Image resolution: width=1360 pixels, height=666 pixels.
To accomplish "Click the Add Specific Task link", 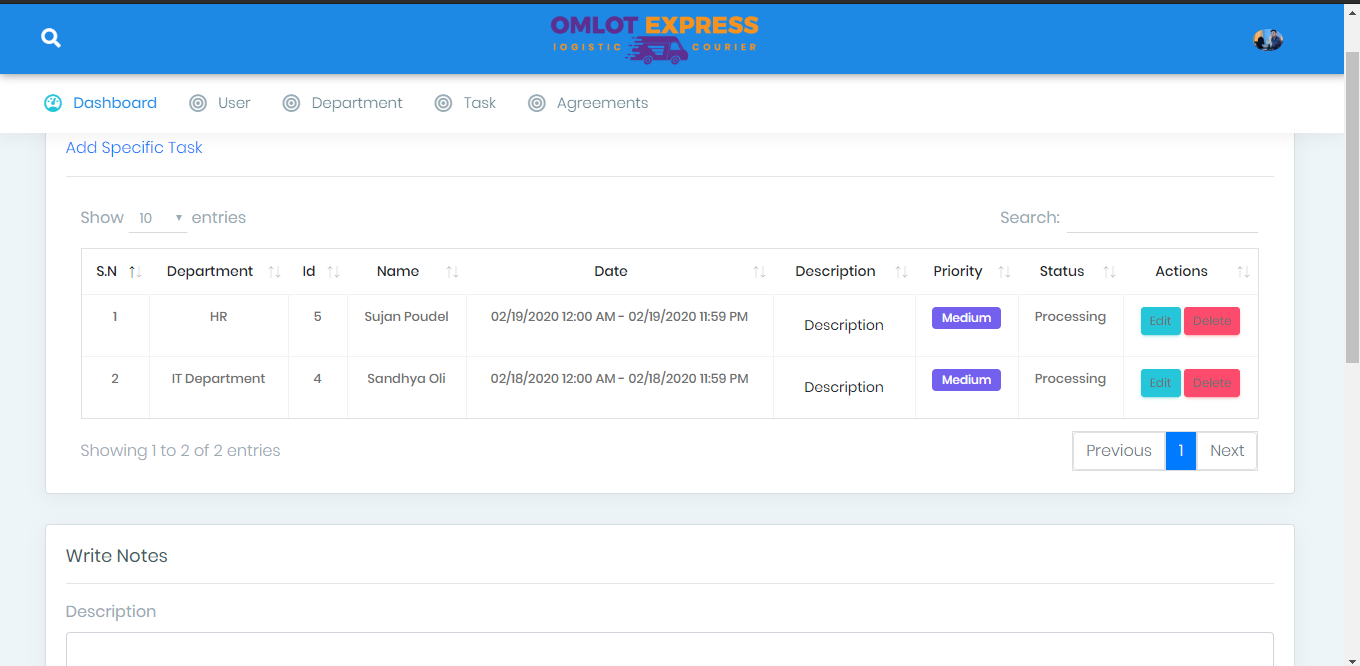I will click(x=134, y=148).
